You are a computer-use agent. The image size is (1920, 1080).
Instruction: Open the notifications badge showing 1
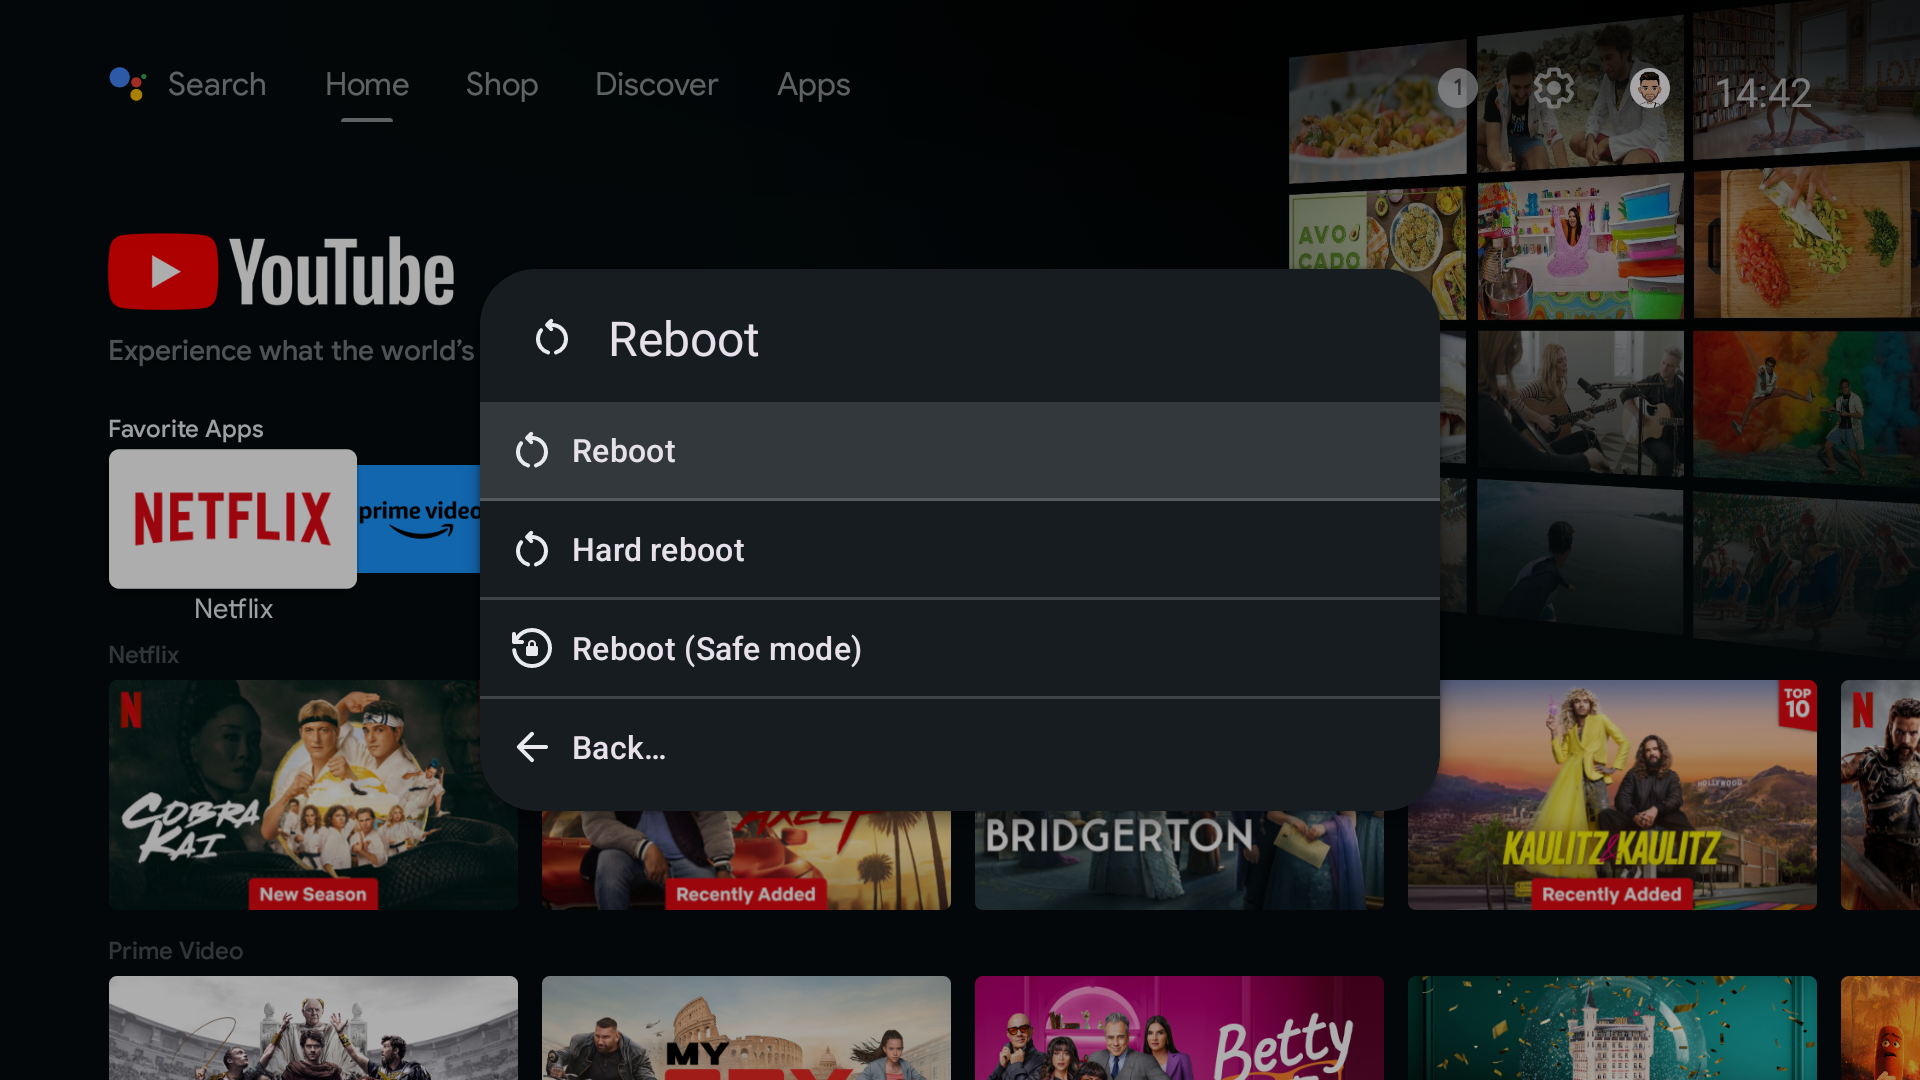(1458, 88)
